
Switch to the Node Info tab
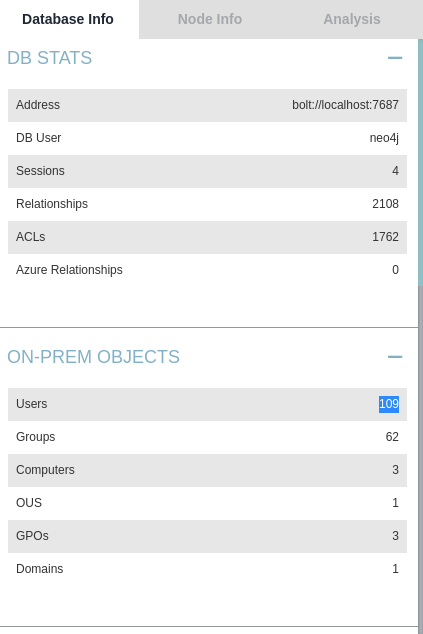210,19
